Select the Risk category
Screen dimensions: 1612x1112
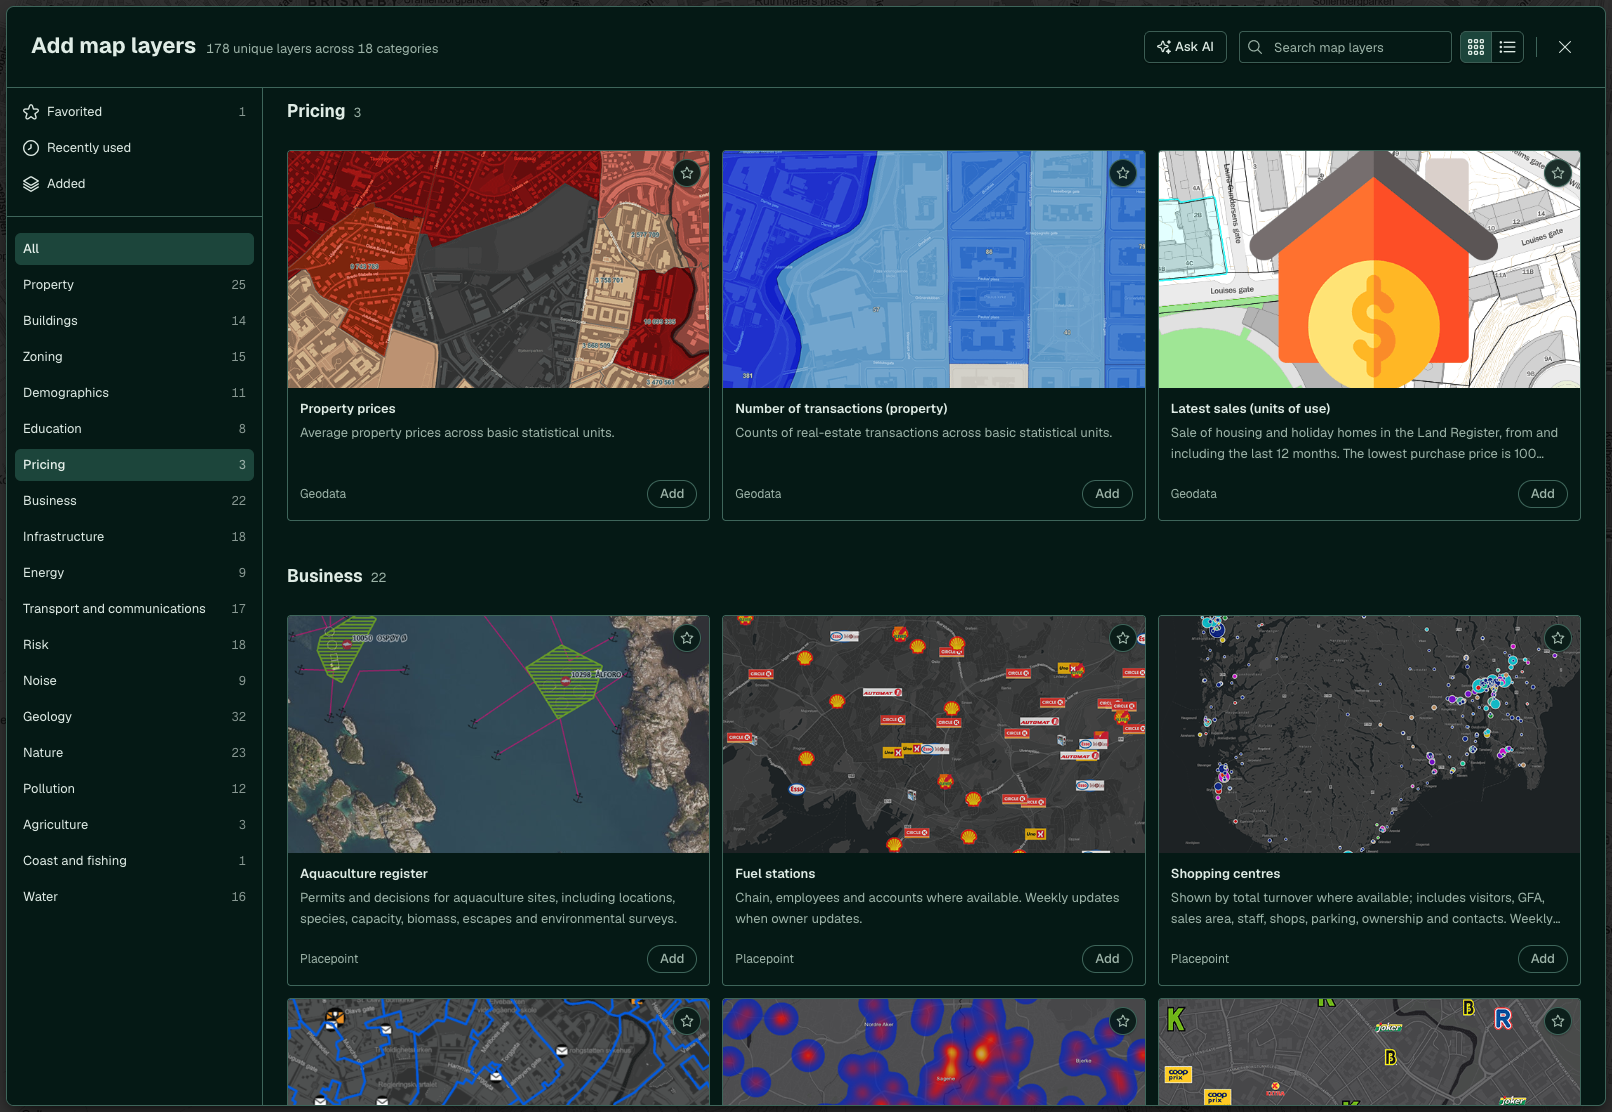[x=134, y=645]
